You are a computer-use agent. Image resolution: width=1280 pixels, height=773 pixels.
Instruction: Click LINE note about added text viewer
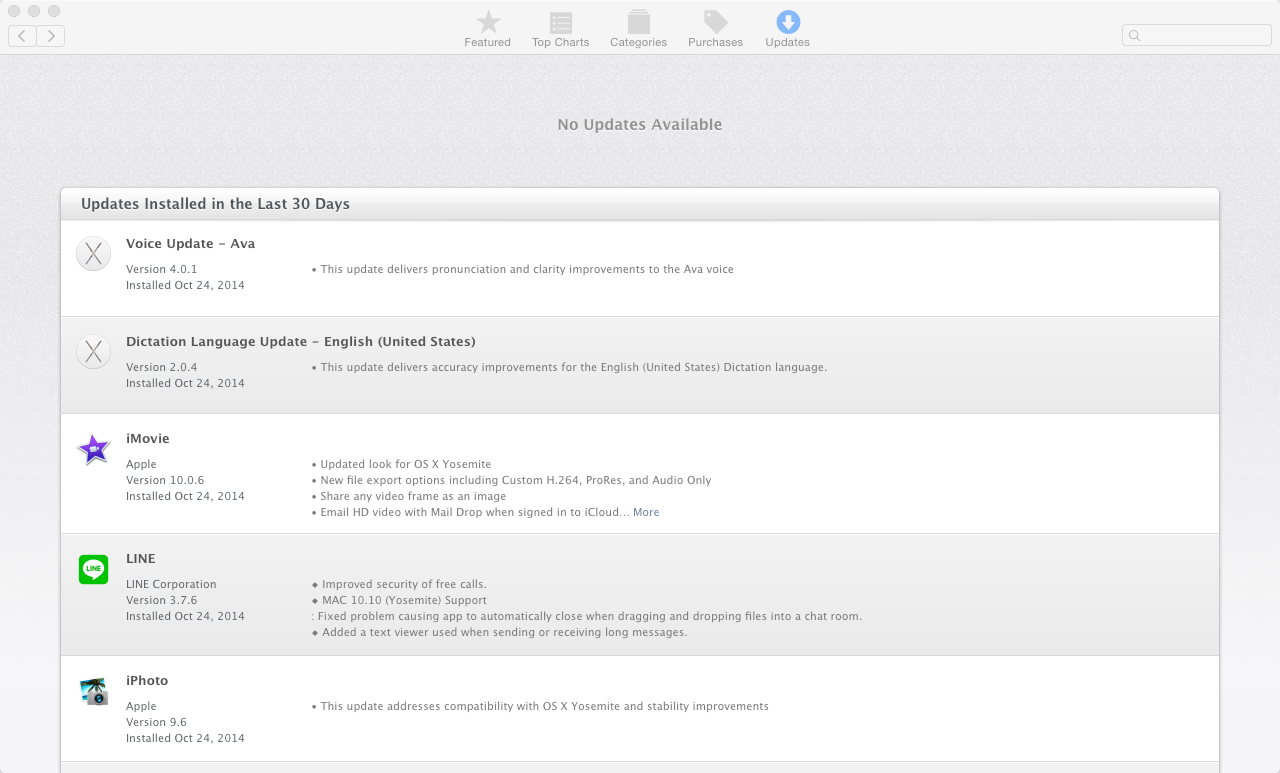tap(500, 632)
